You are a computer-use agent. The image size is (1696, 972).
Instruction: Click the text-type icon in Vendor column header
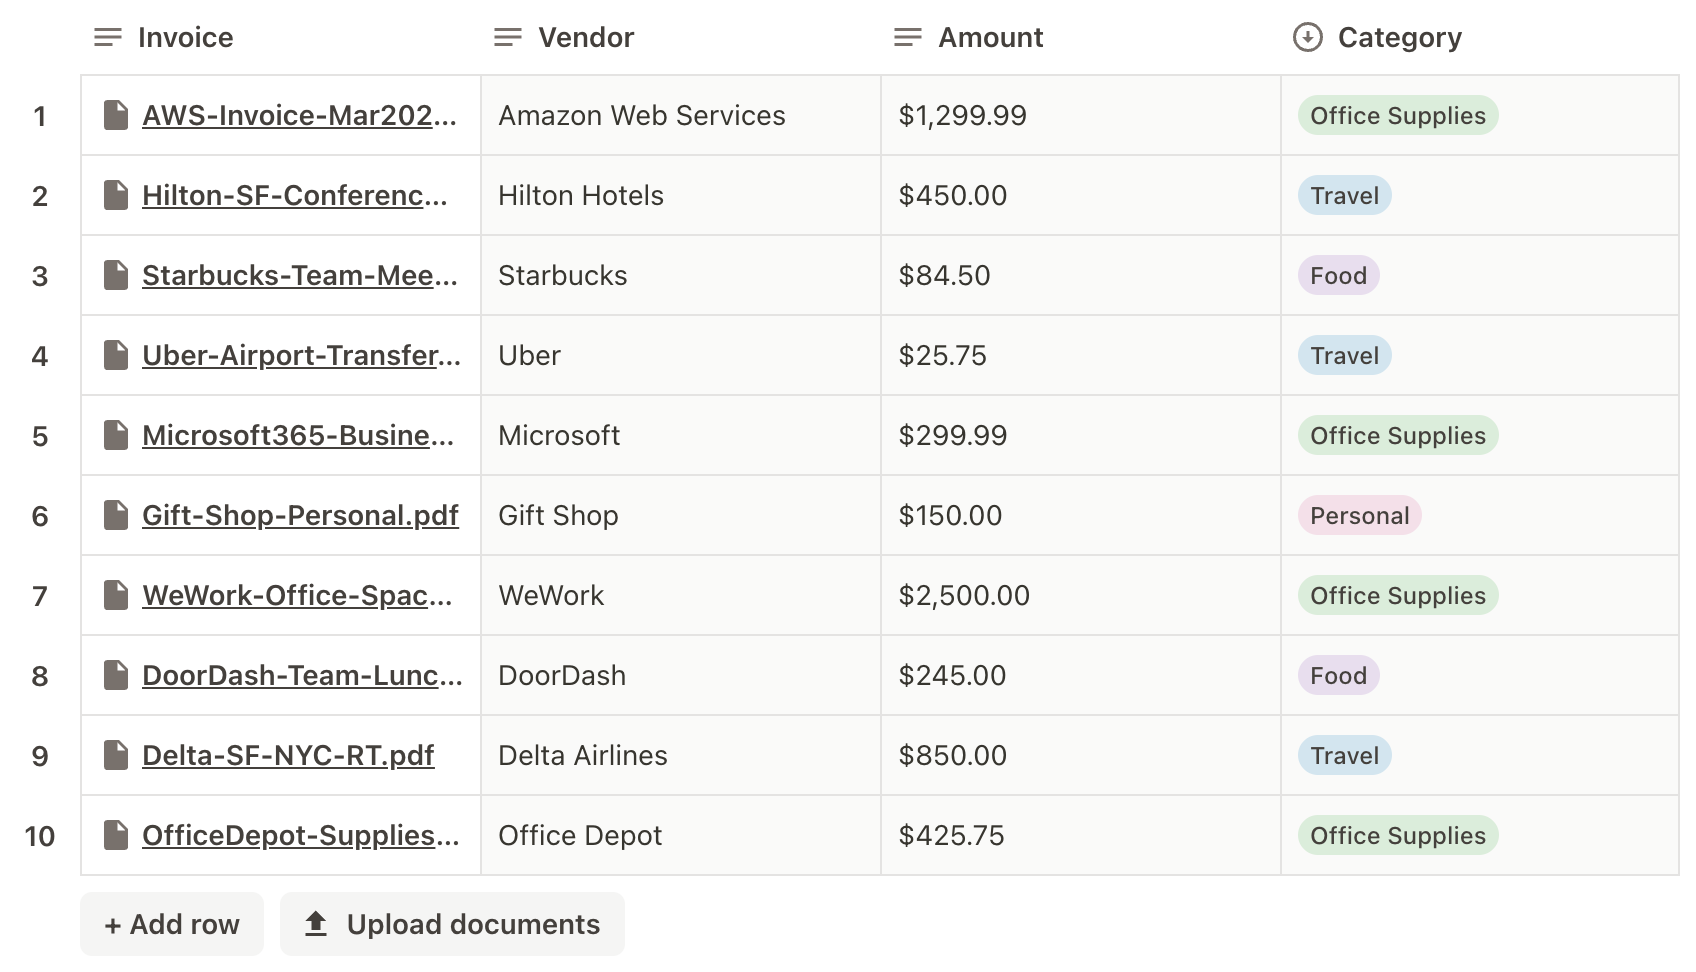[508, 37]
